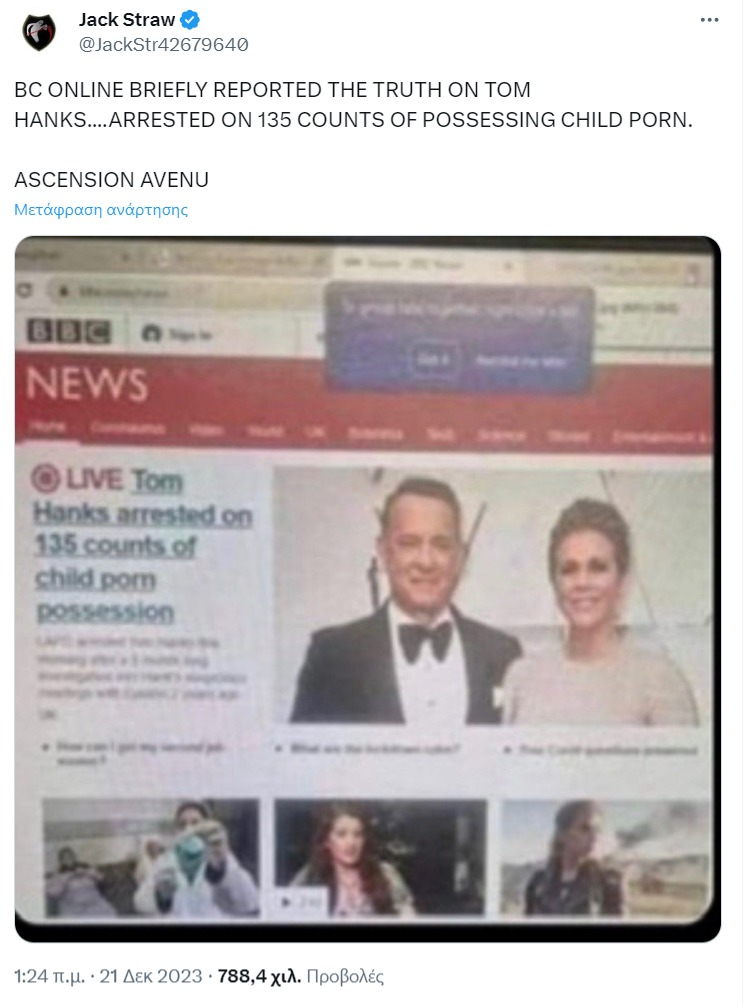Click the address bar padlock icon
747x1005 pixels.
(63, 292)
